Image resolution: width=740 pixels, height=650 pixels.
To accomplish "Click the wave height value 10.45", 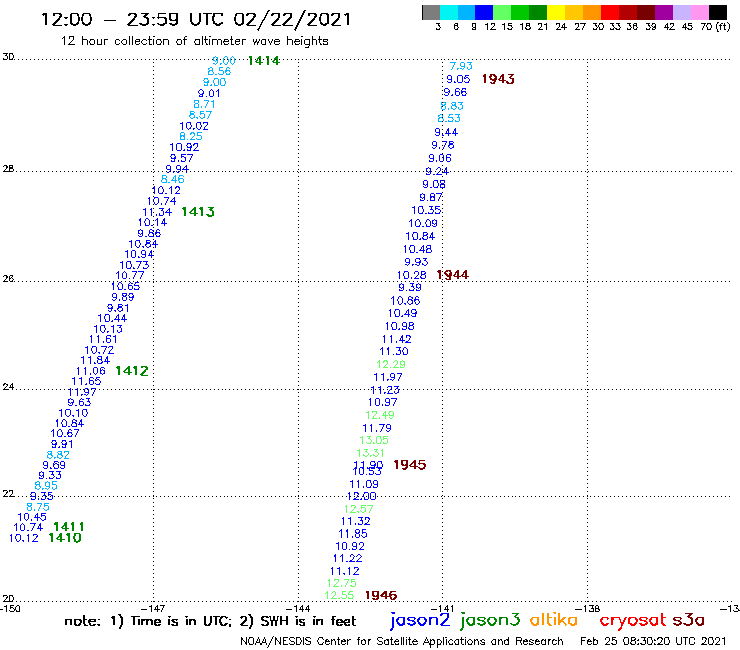I will pyautogui.click(x=32, y=517).
